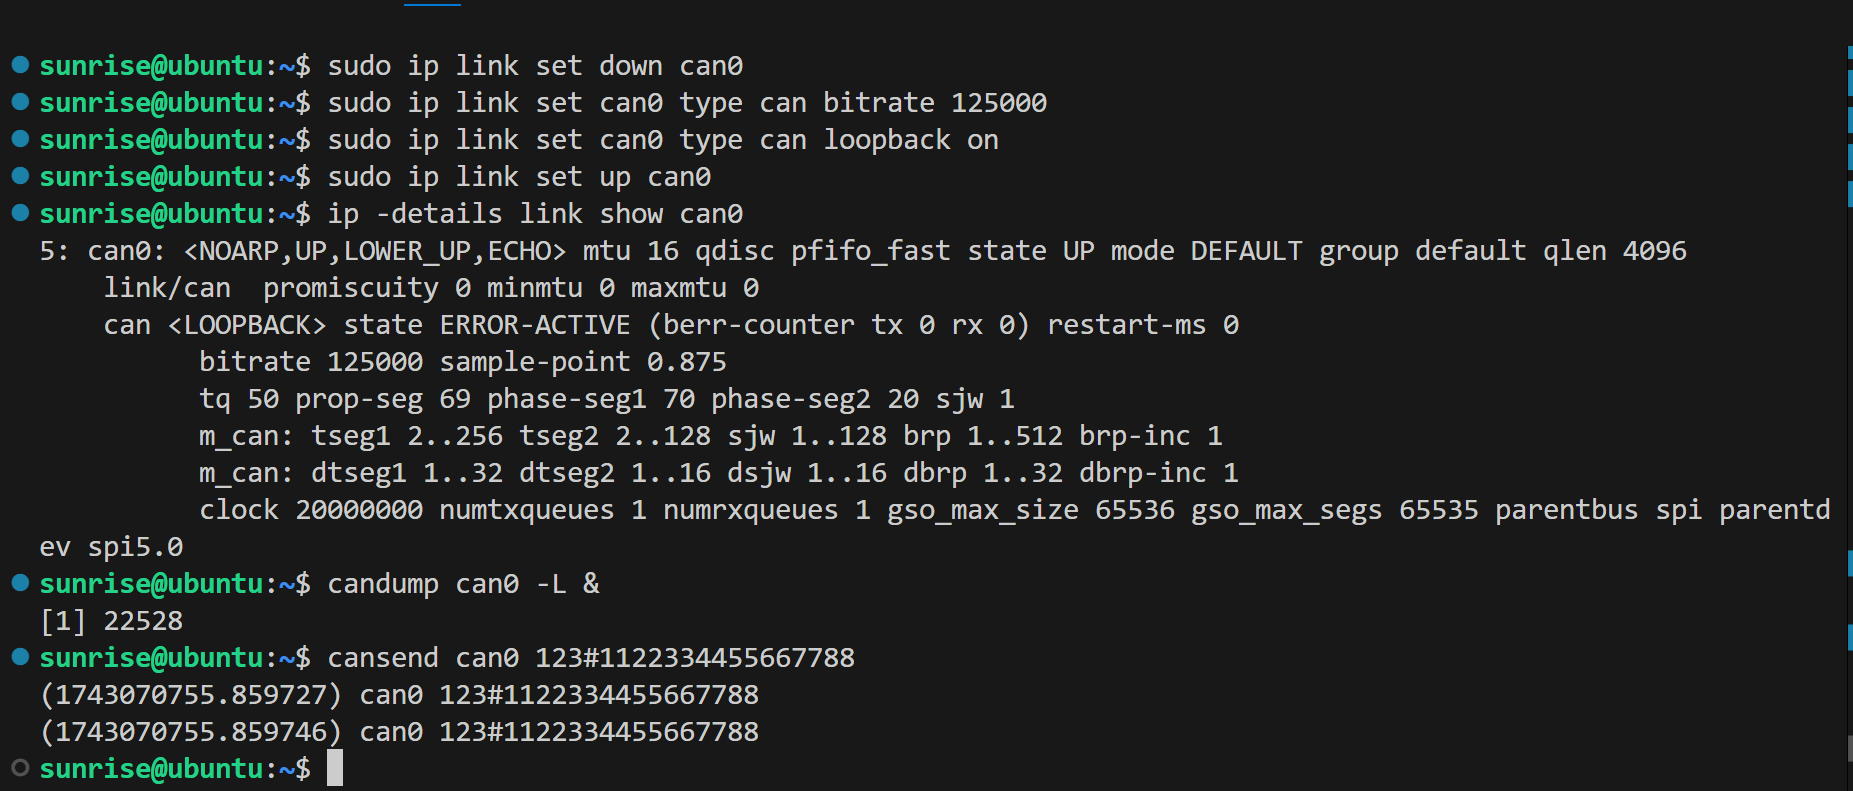Screen dimensions: 1853x791
Task: Click the scrollbar thumb at the right edge
Action: [x=1849, y=747]
